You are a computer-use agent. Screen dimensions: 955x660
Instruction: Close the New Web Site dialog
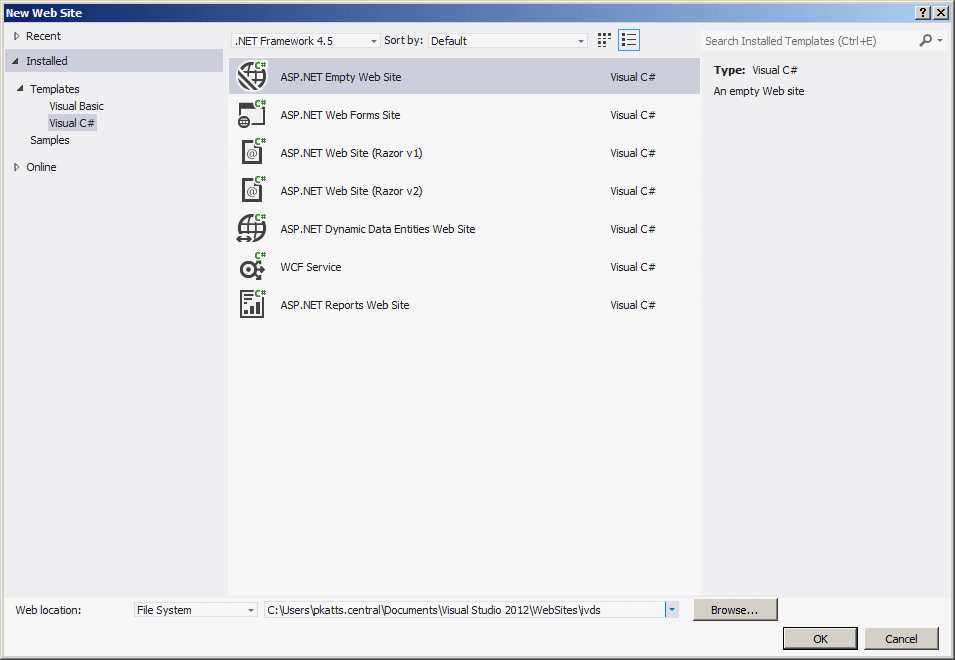point(940,13)
